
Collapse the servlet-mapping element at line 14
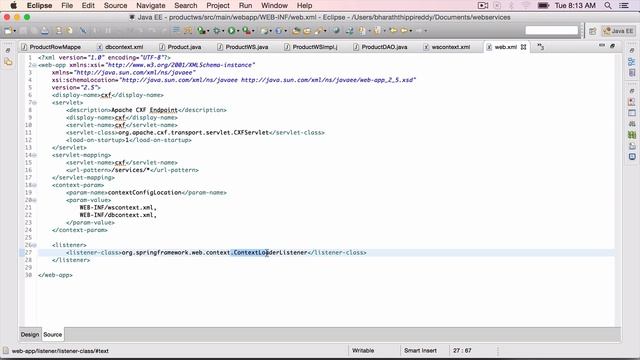pos(35,155)
